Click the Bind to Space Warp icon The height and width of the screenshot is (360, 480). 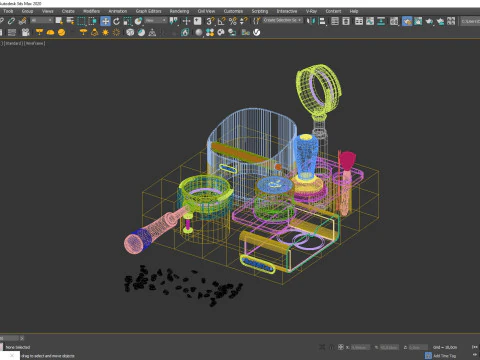(23, 21)
